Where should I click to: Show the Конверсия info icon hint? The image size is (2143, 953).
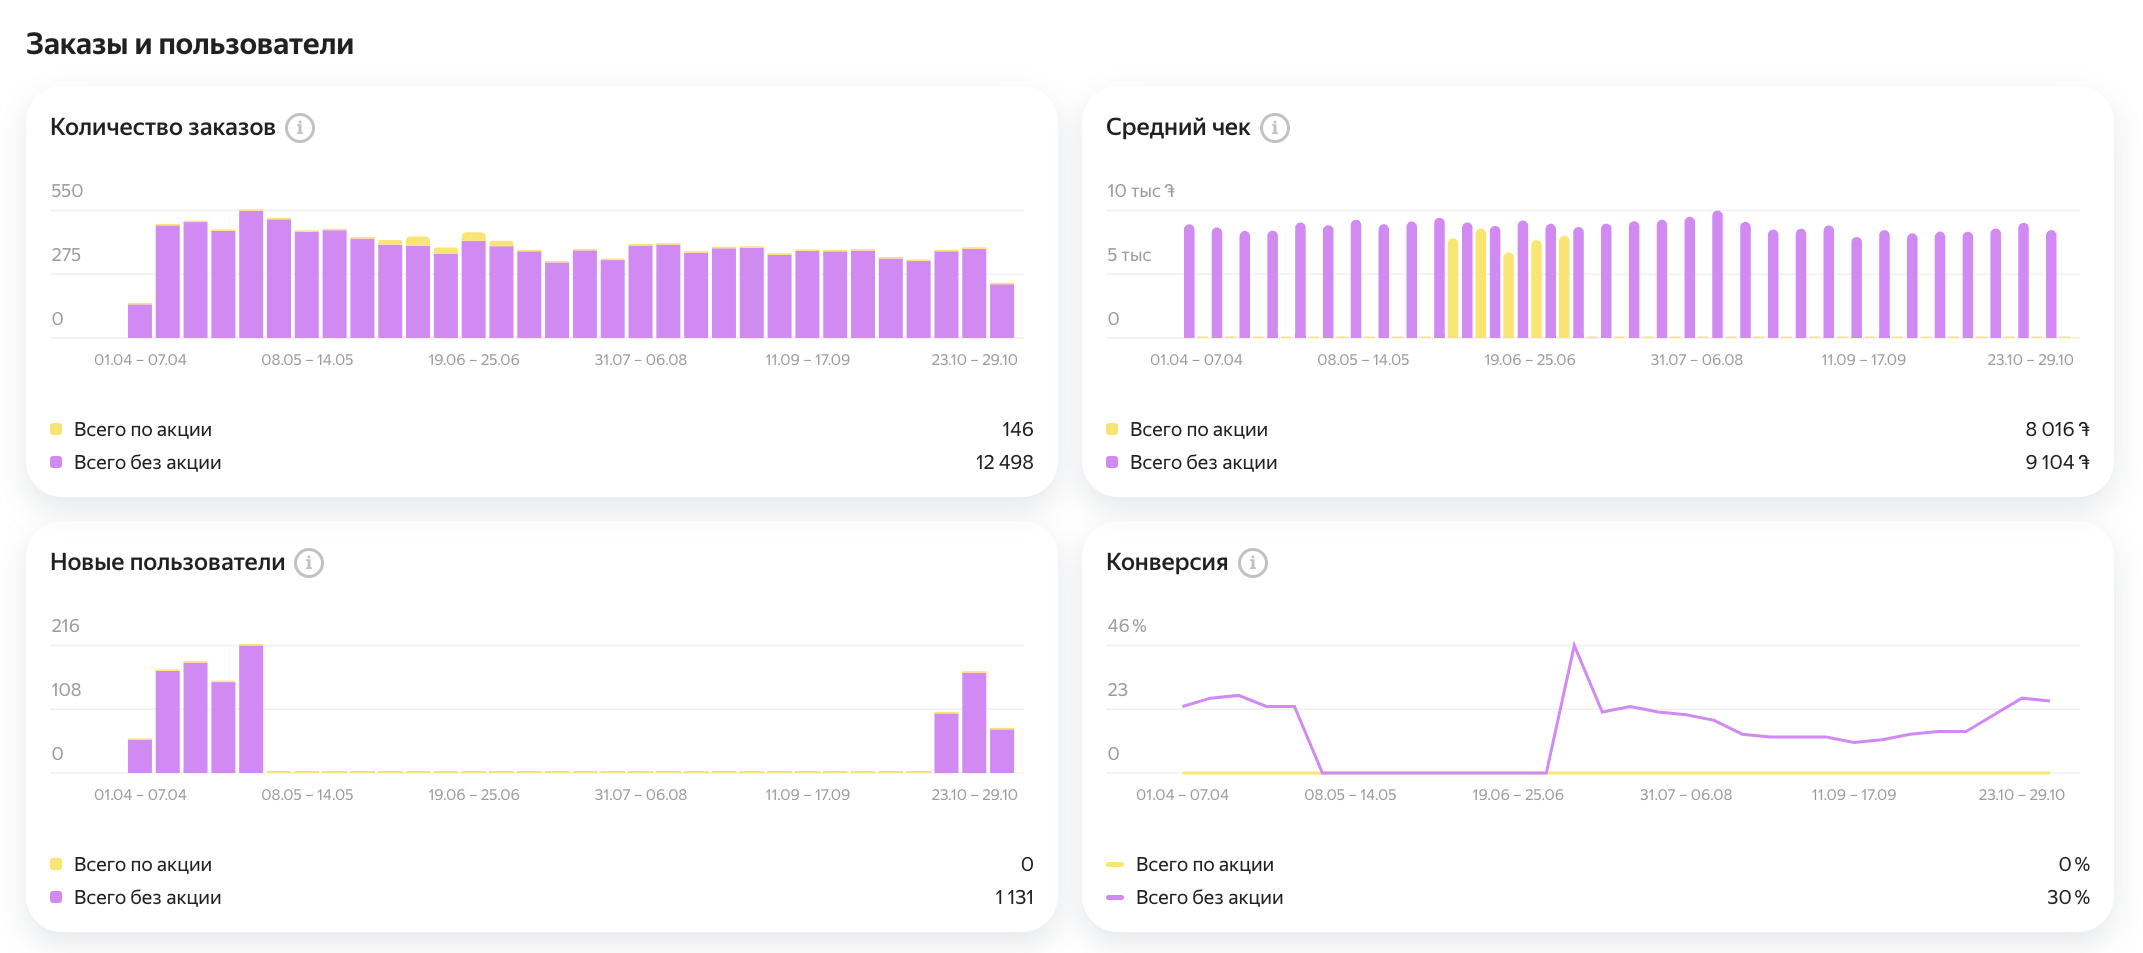tap(1252, 563)
